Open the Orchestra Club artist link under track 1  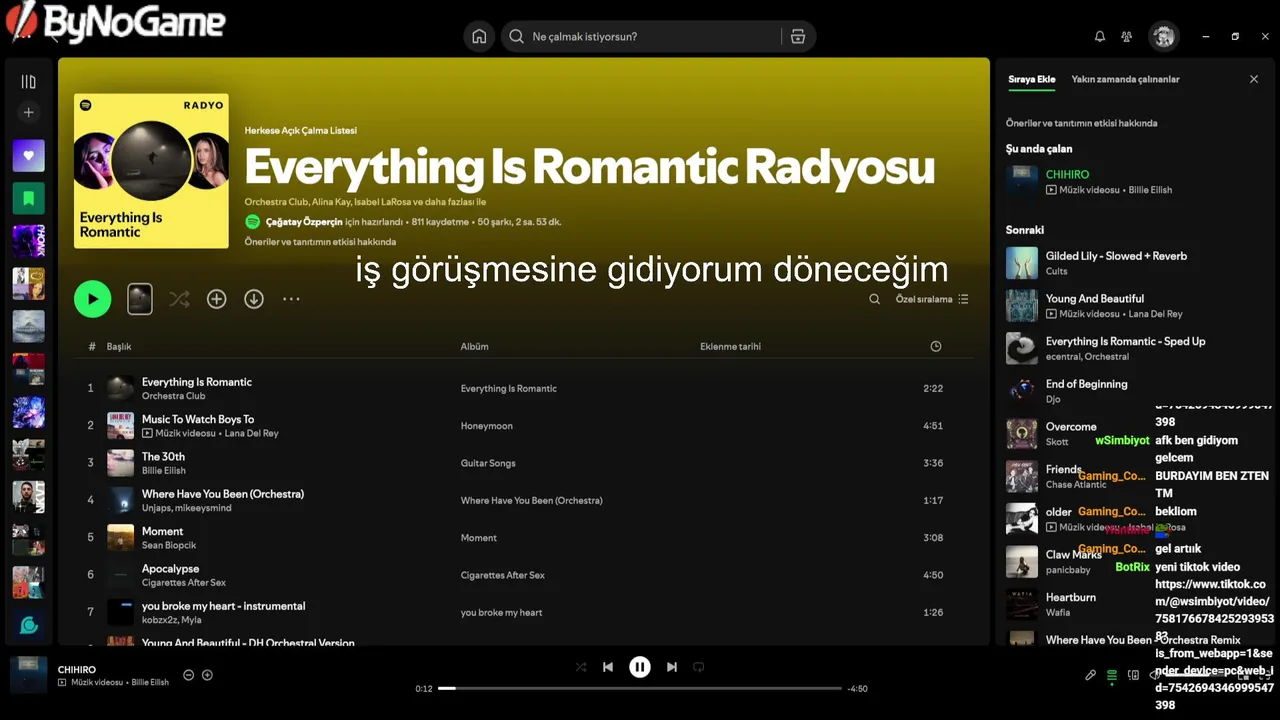click(x=173, y=396)
